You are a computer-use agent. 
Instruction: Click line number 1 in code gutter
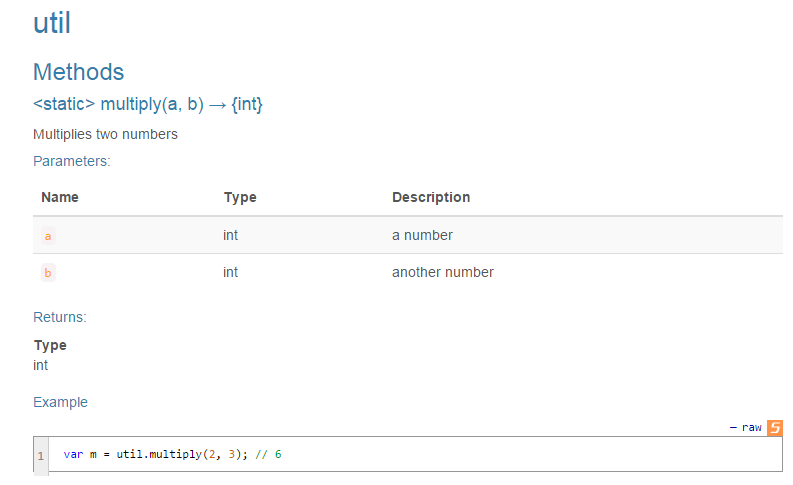(41, 455)
